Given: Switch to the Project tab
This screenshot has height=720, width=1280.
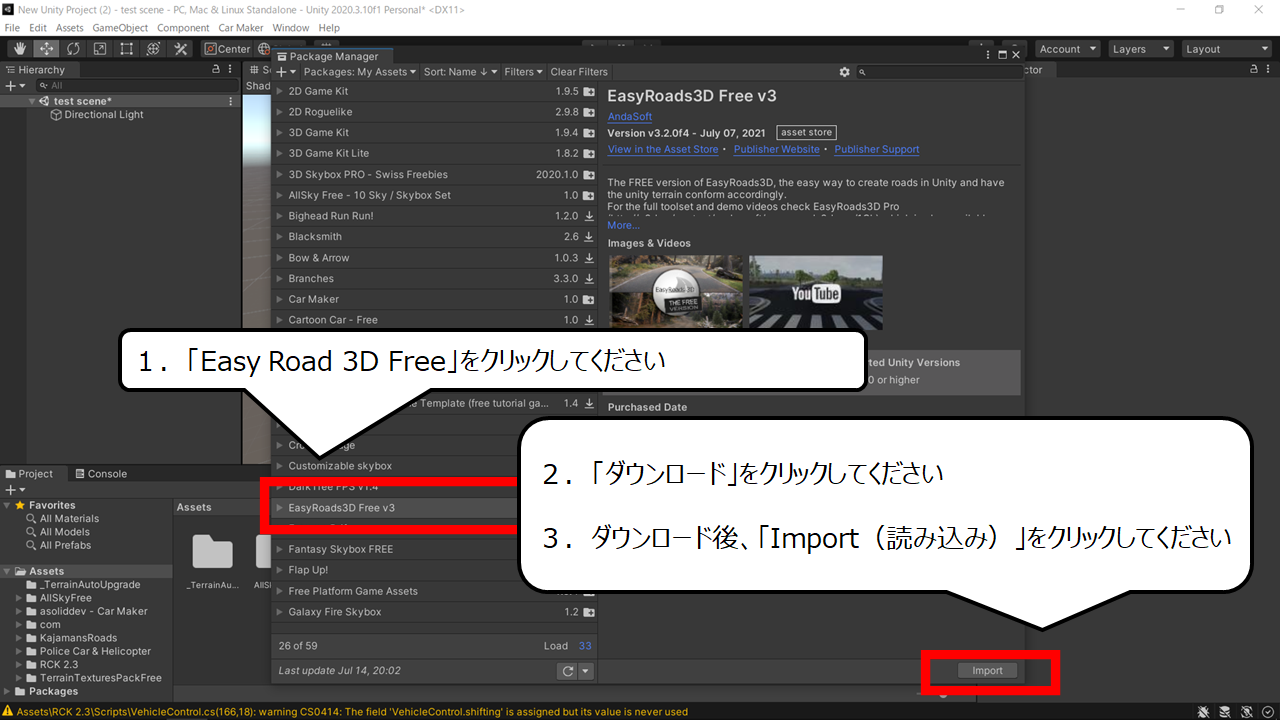Looking at the screenshot, I should [29, 474].
